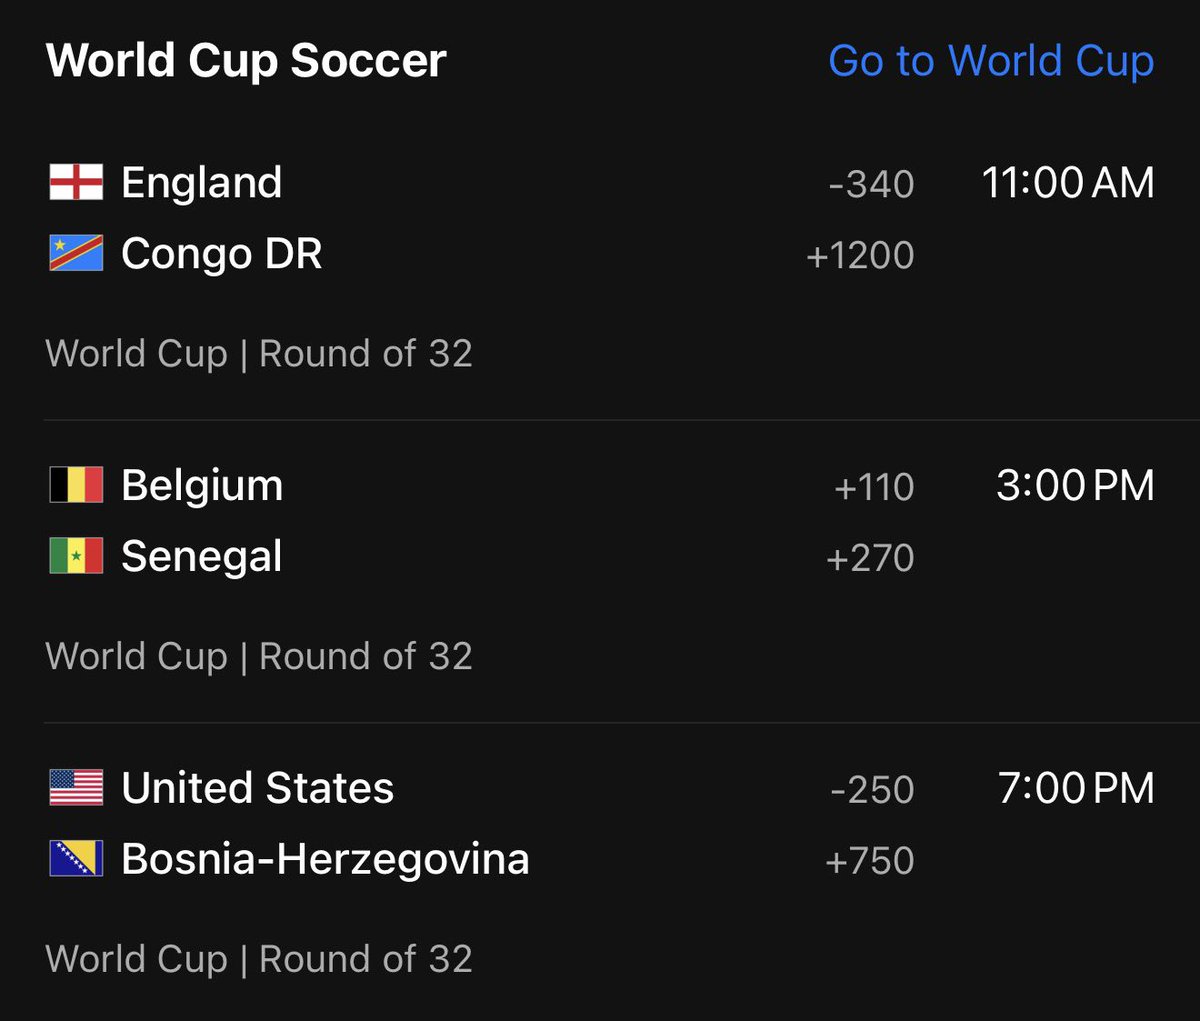
Task: Click the Senegal team name
Action: (x=202, y=557)
